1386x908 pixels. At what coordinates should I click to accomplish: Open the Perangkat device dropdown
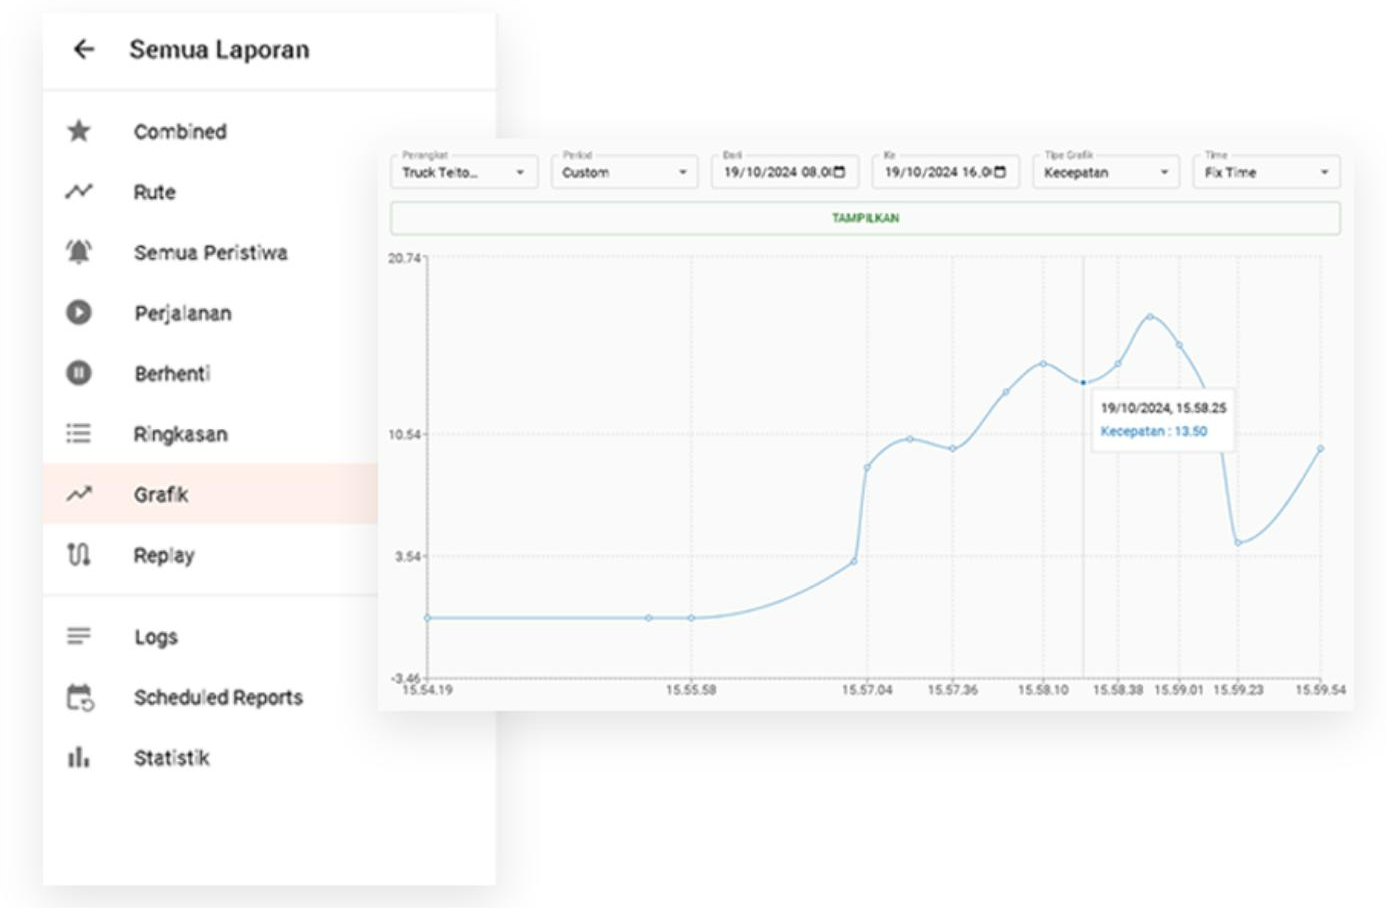(x=464, y=172)
